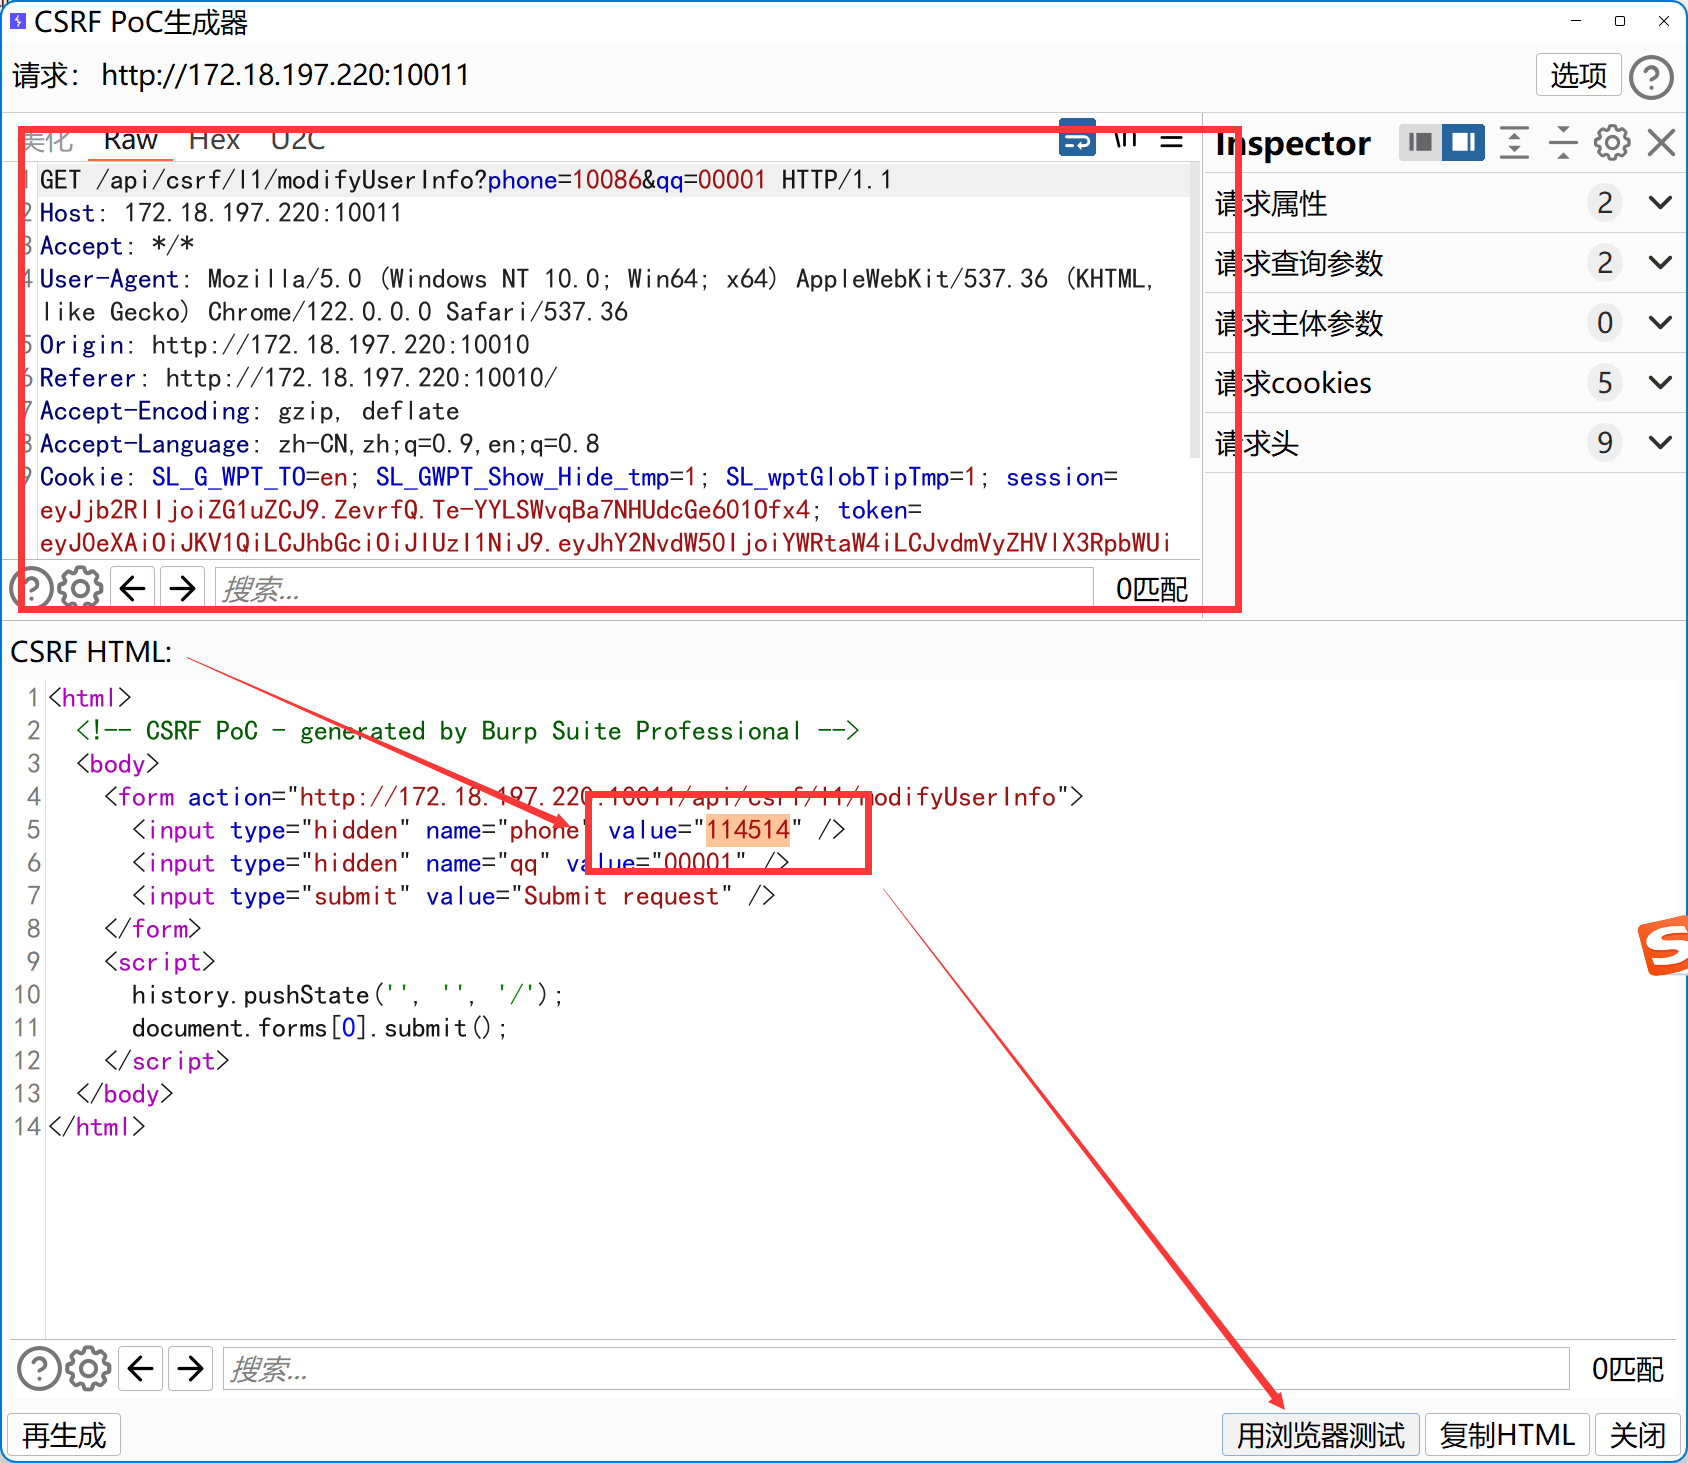
Task: Click the request URL http://172.18.197.220:10011
Action: pos(286,75)
